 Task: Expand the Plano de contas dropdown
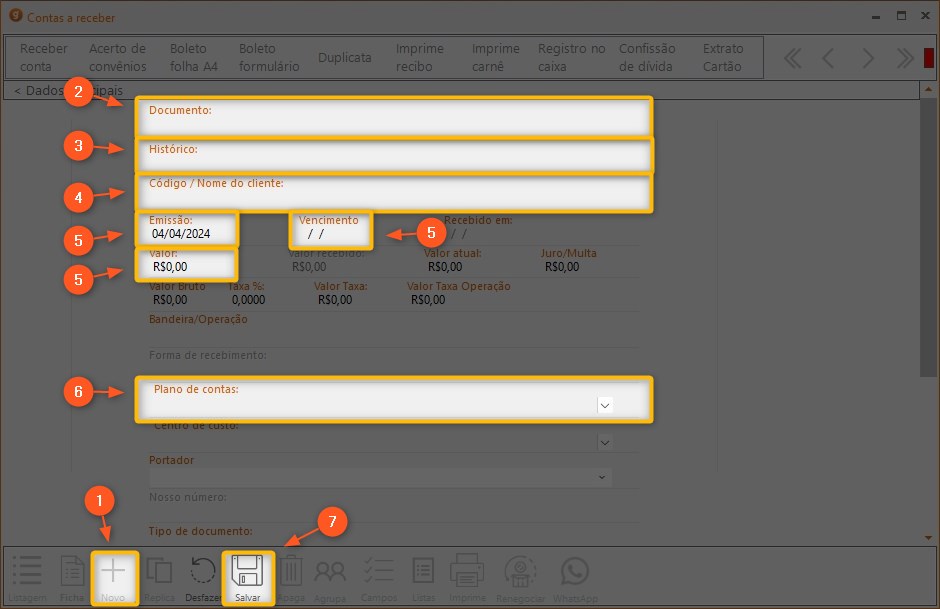[x=604, y=405]
